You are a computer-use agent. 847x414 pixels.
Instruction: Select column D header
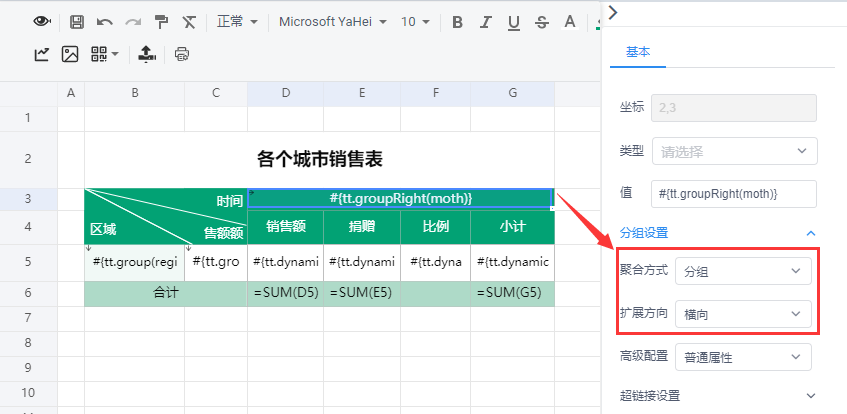point(286,94)
